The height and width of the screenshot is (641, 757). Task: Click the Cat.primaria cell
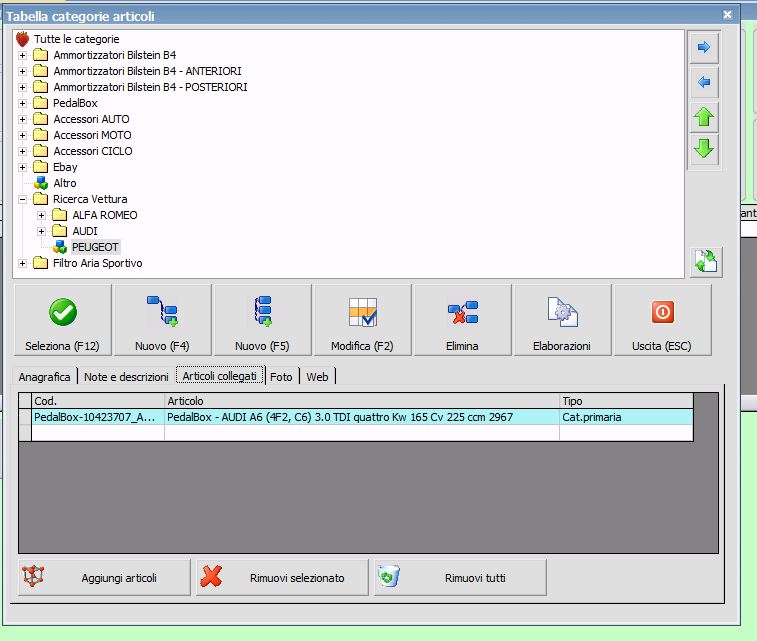(626, 417)
